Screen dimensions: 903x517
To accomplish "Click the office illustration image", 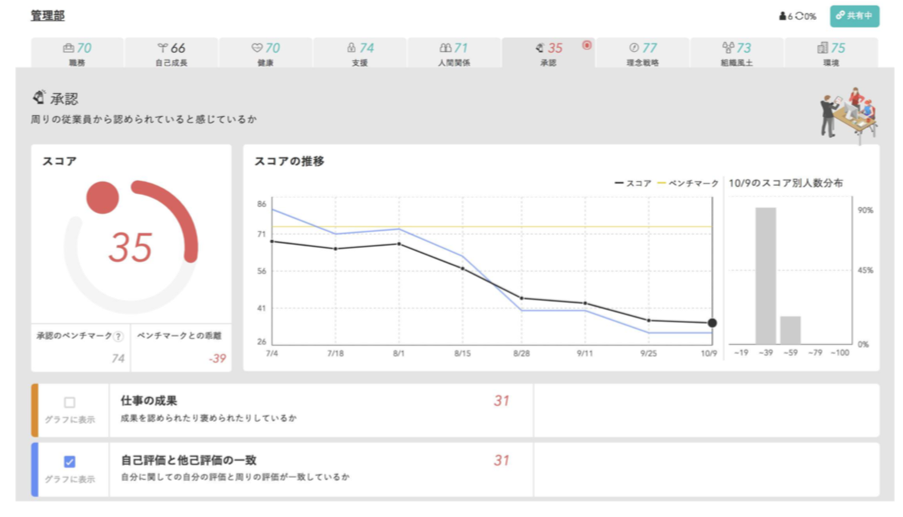I will pos(848,114).
